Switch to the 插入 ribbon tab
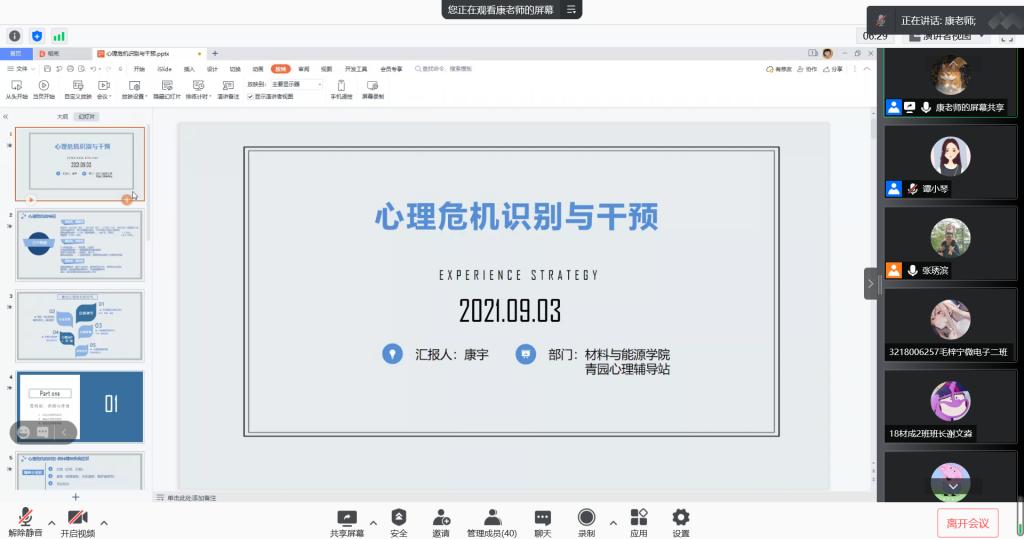The image size is (1024, 539). [189, 69]
